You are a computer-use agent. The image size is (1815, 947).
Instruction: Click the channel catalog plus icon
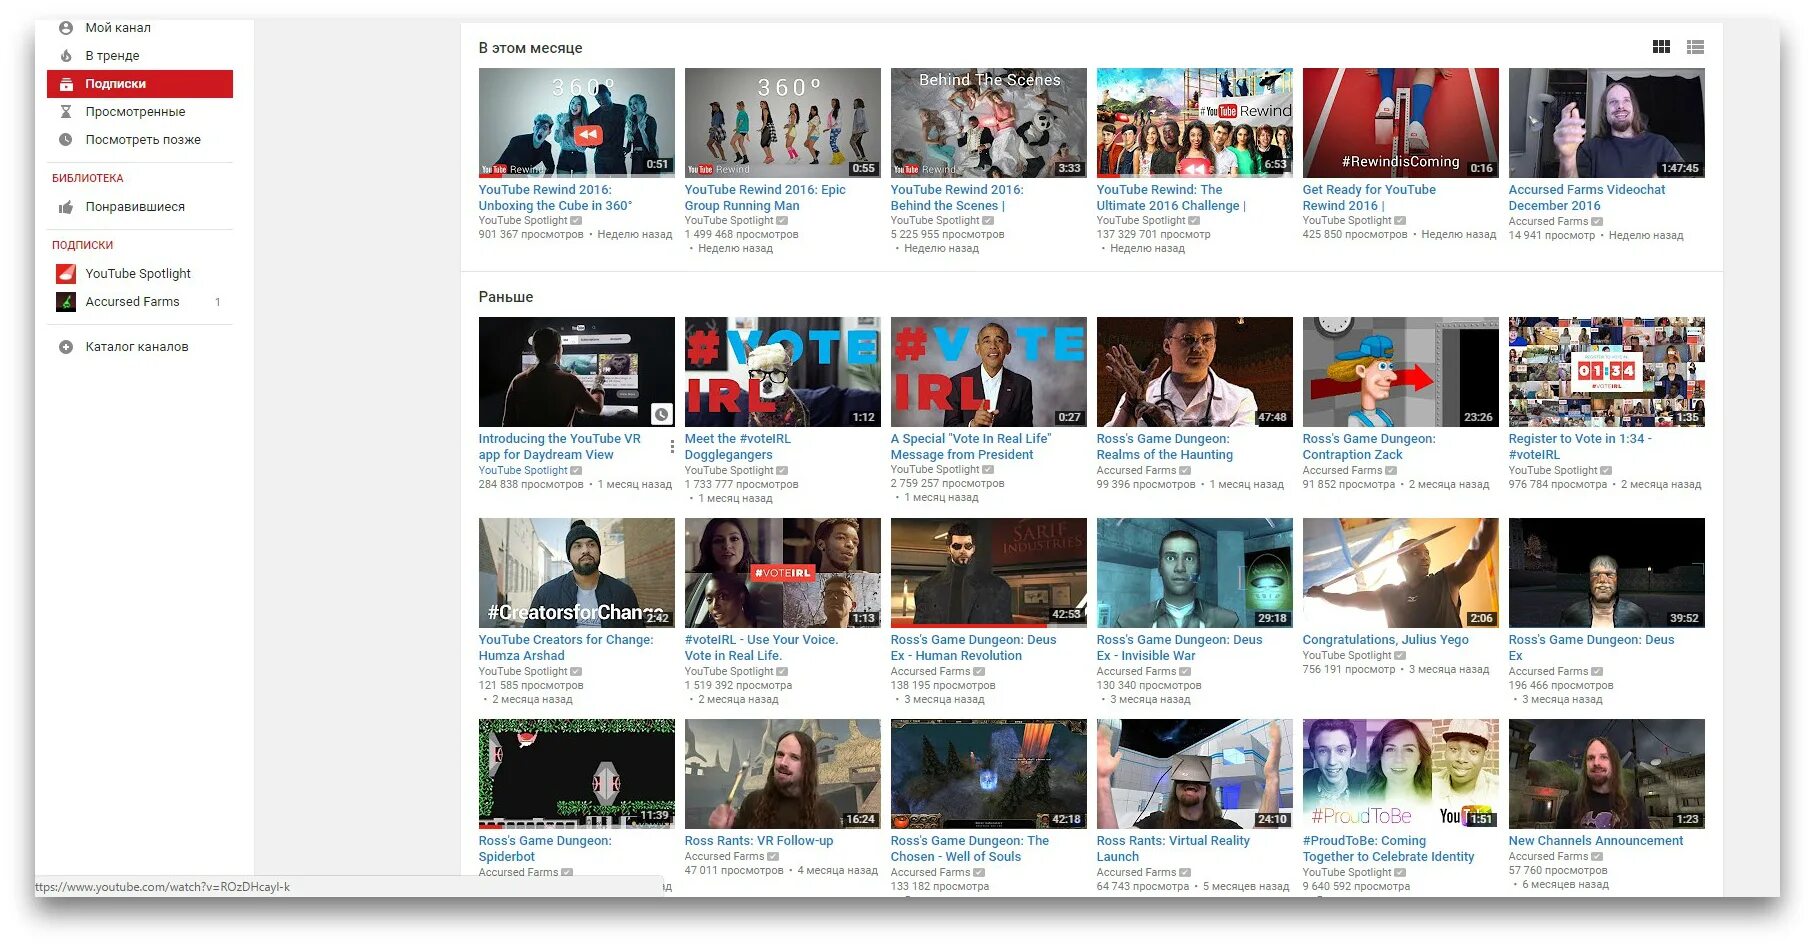[66, 347]
